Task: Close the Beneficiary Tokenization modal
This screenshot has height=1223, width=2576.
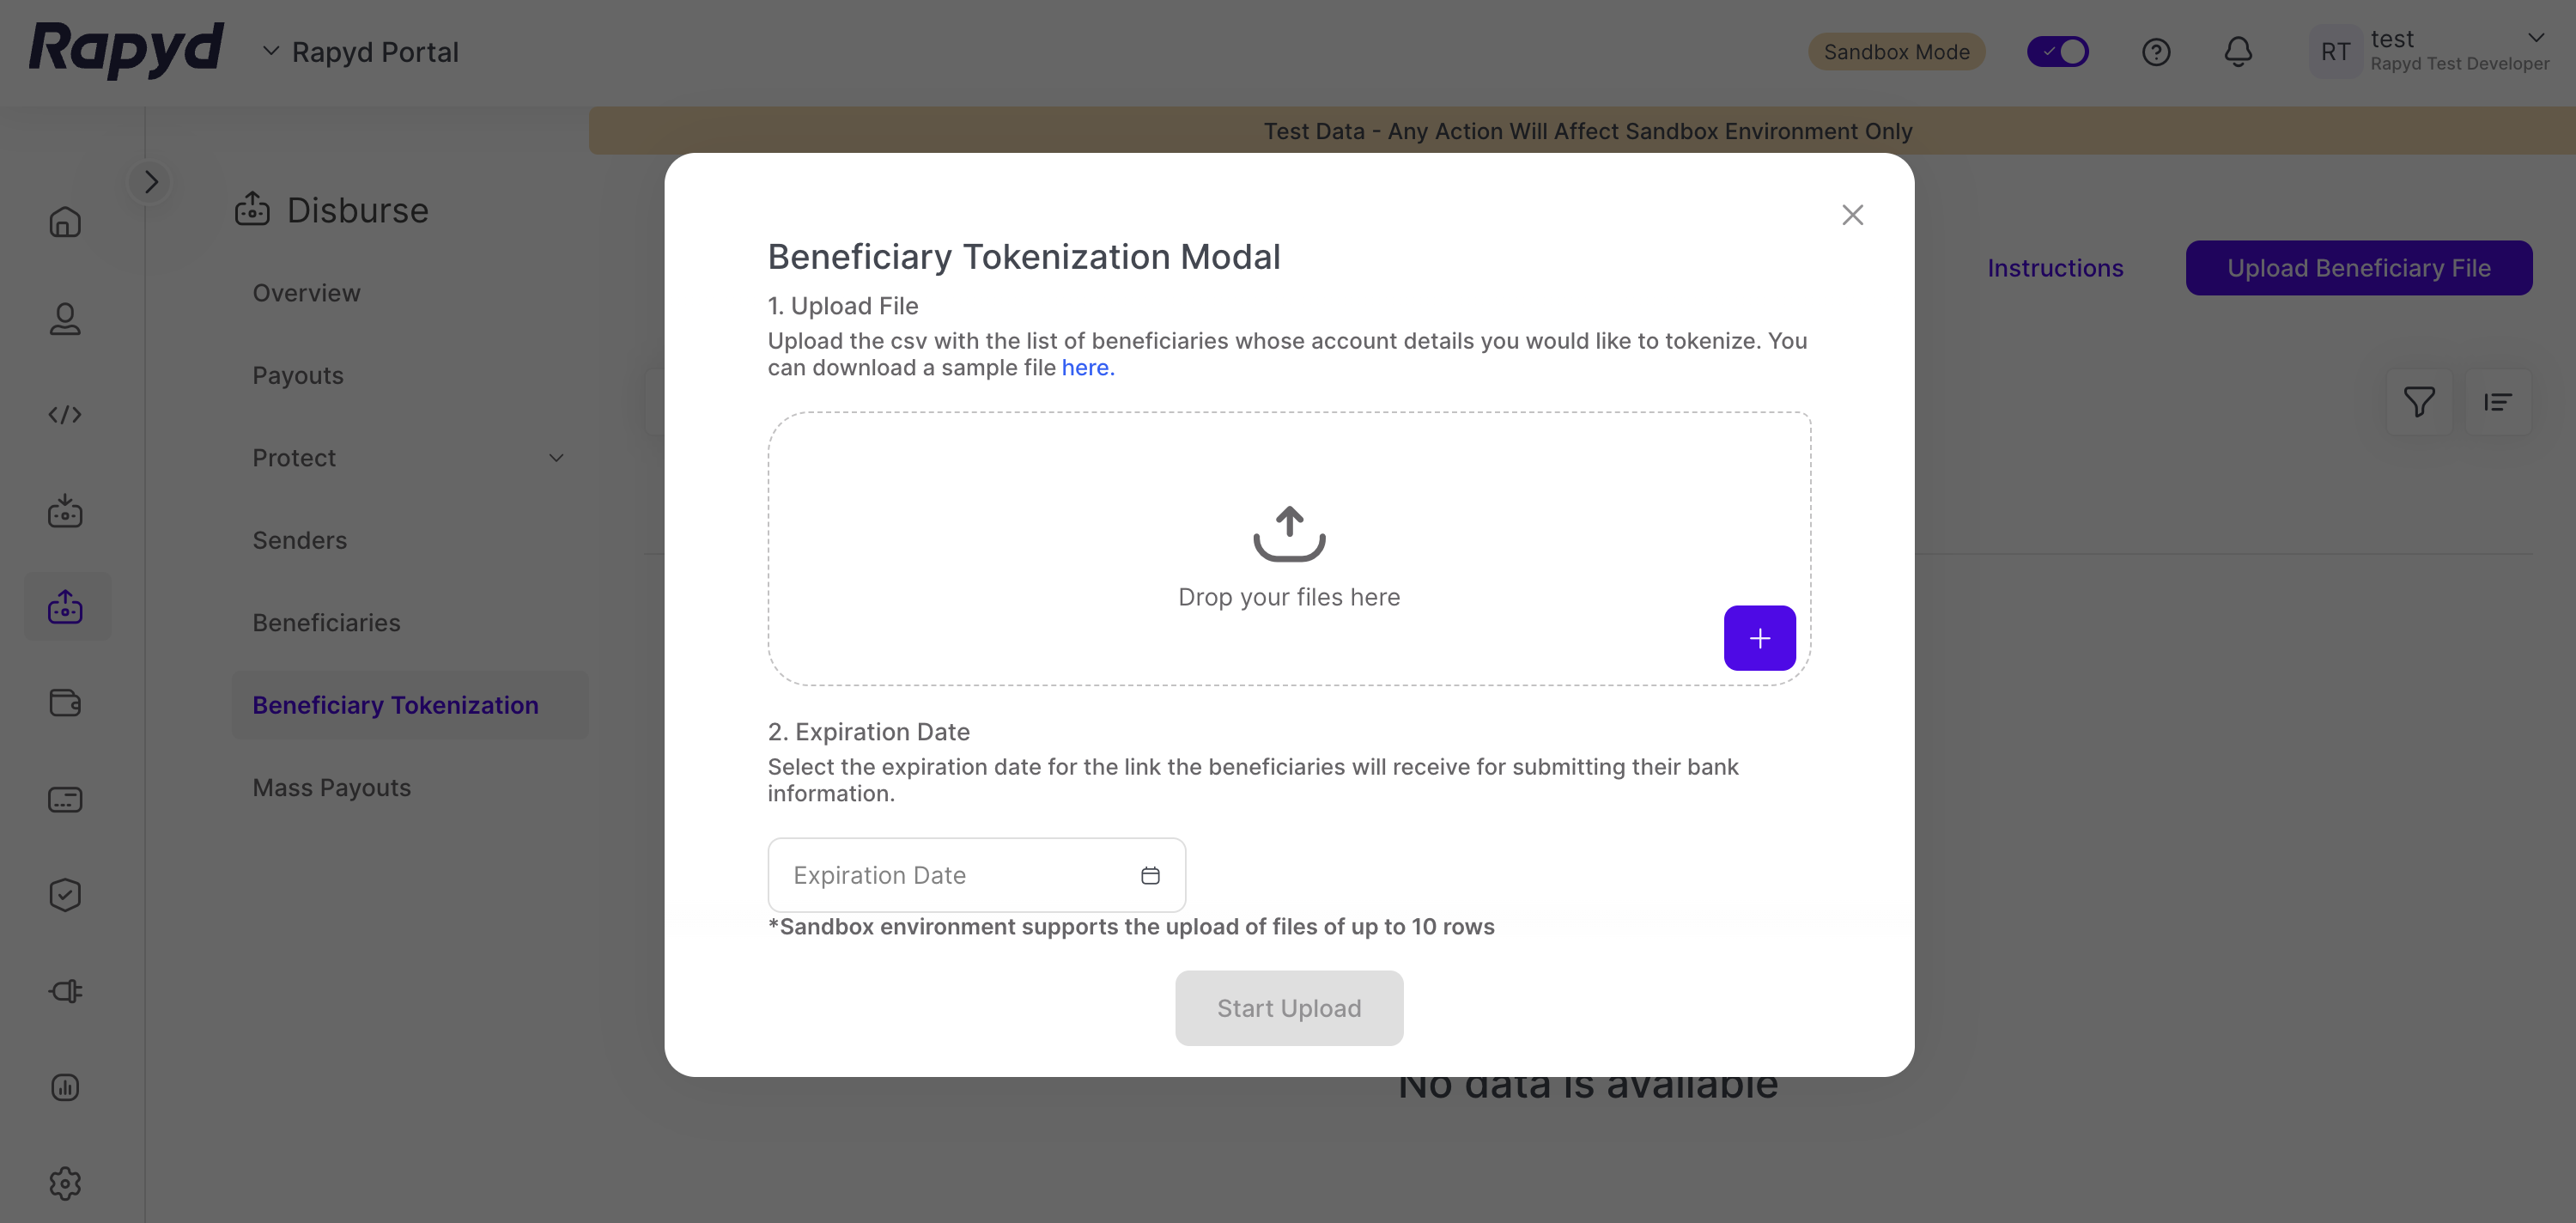Action: (x=1852, y=215)
